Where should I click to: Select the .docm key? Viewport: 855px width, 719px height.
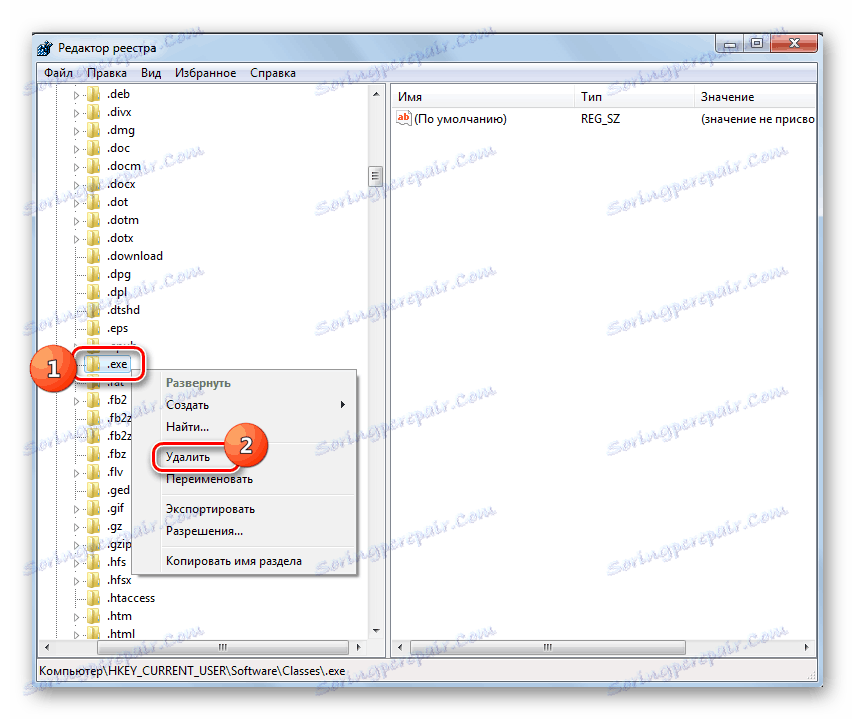(124, 166)
